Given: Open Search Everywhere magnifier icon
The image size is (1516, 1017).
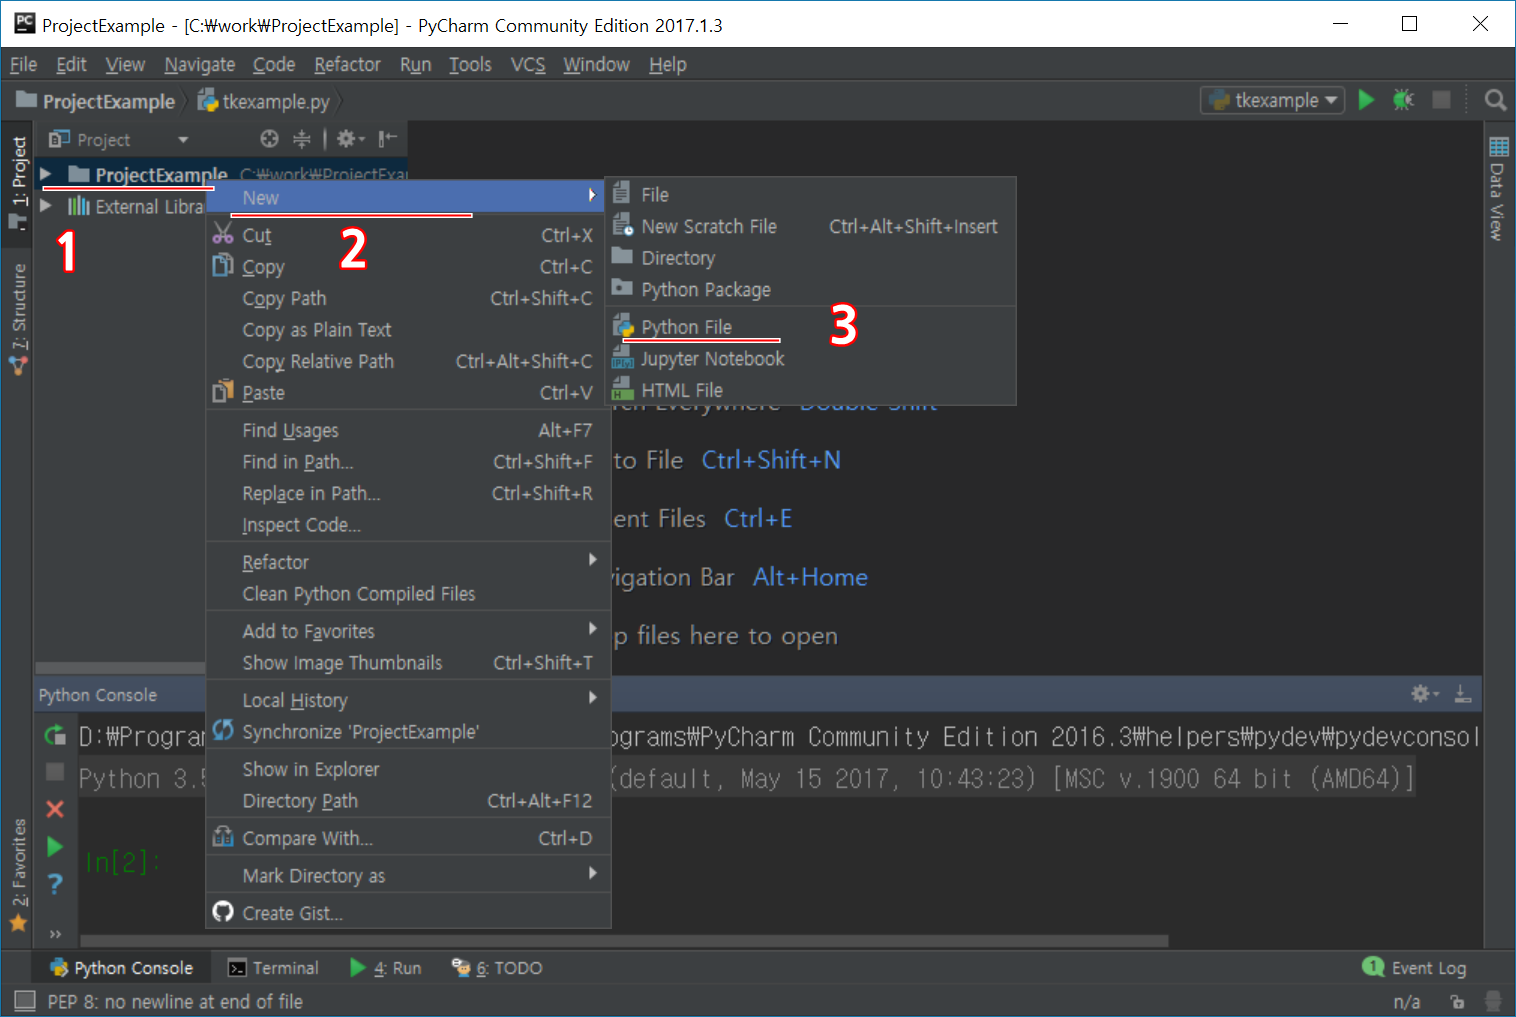Looking at the screenshot, I should [x=1495, y=100].
